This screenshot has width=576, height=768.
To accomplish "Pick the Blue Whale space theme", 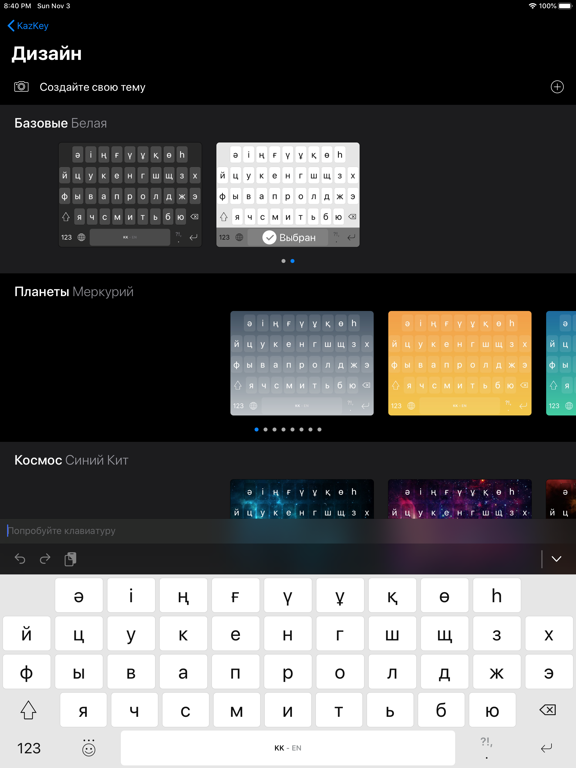I will pyautogui.click(x=302, y=499).
